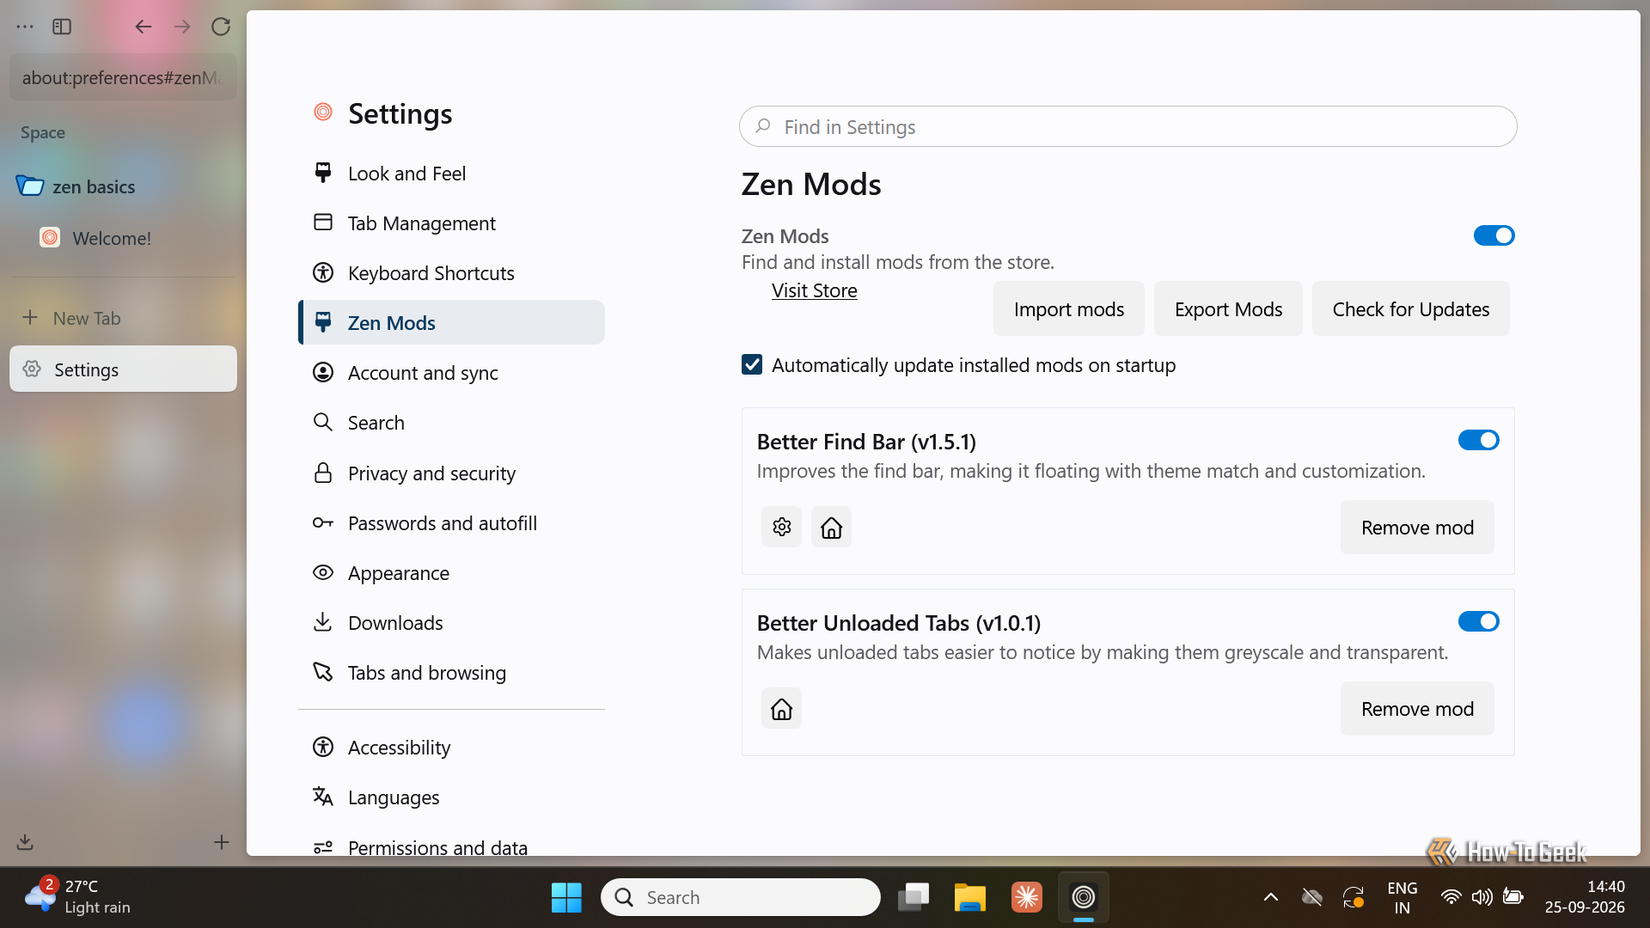The height and width of the screenshot is (928, 1650).
Task: Open the battery status tray icon
Action: pyautogui.click(x=1513, y=897)
